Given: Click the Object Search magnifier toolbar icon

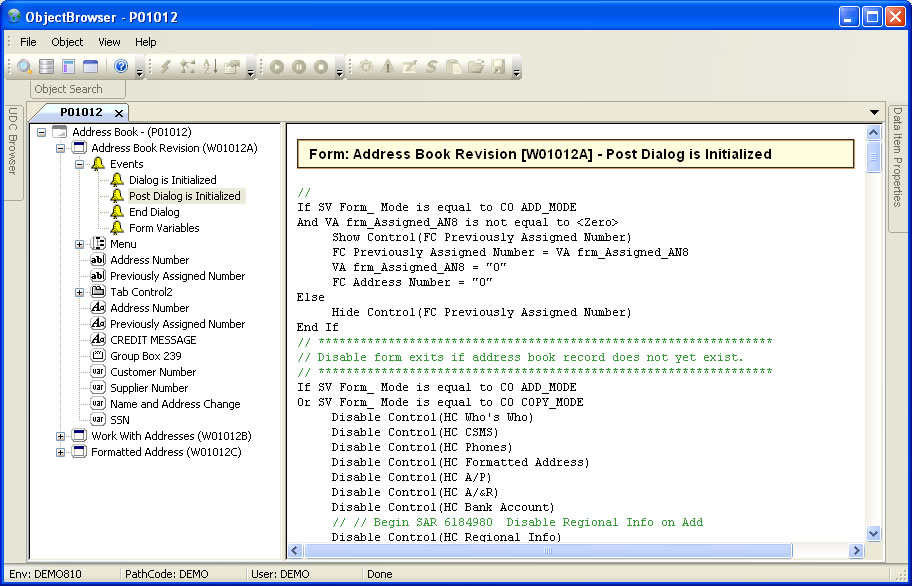Looking at the screenshot, I should pyautogui.click(x=24, y=67).
